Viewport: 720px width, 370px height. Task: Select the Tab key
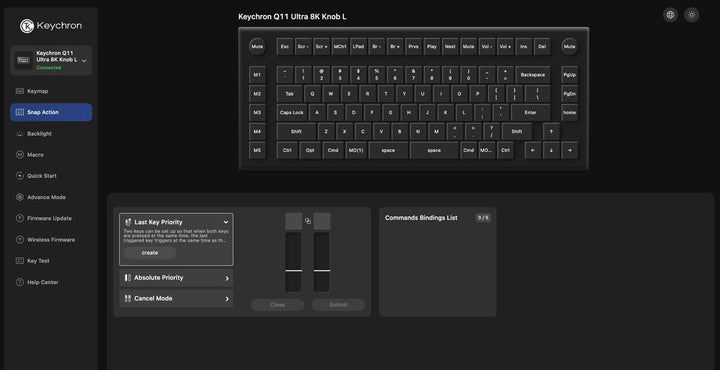coord(289,94)
